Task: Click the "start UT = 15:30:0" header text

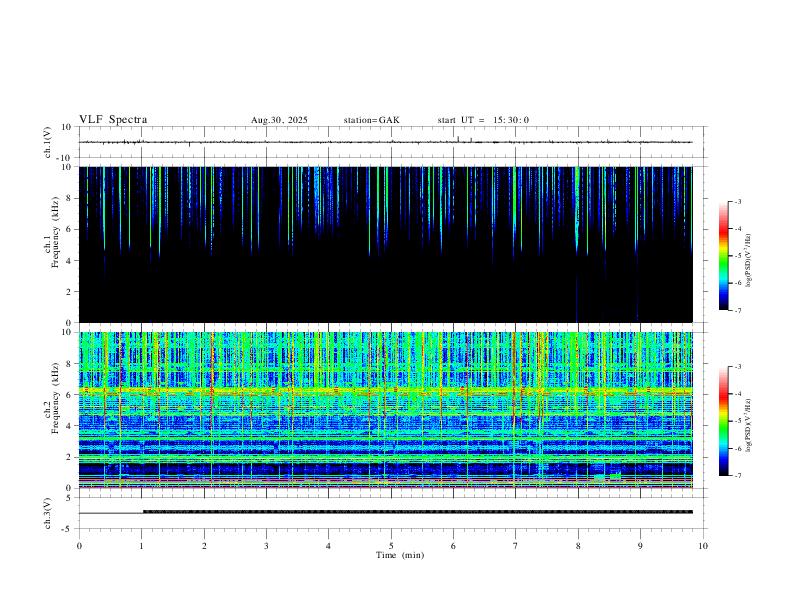Action: tap(483, 120)
